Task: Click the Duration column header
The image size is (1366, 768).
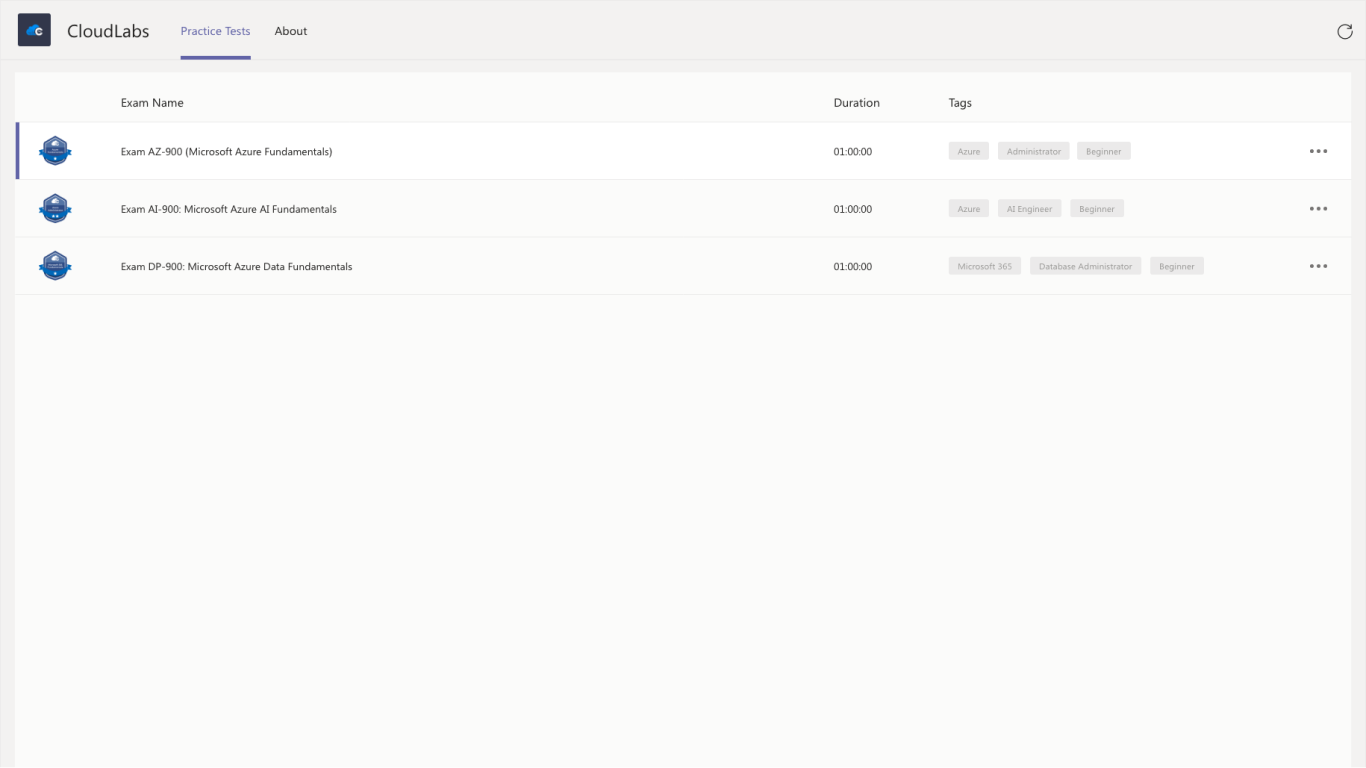Action: 857,103
